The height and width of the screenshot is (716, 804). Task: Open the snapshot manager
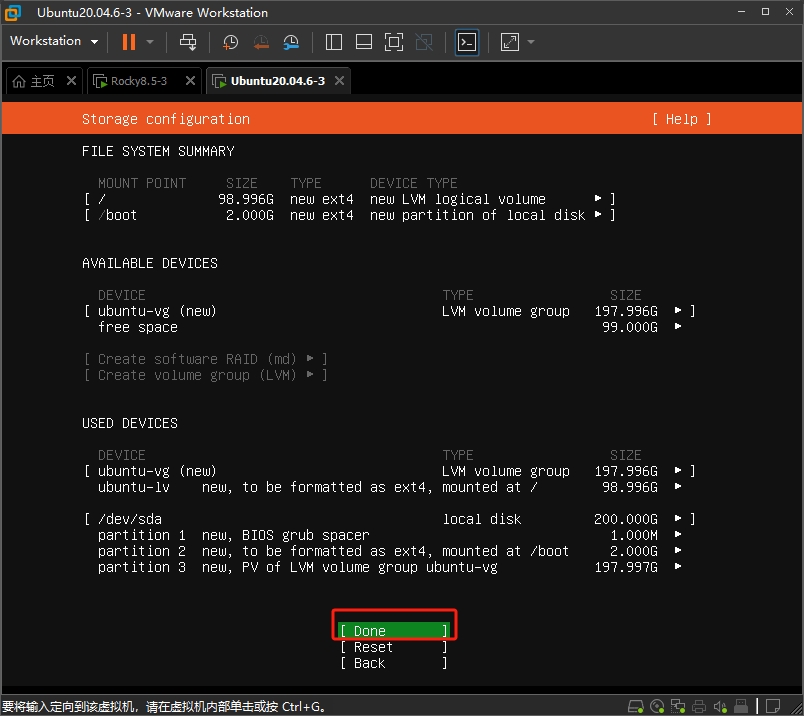pyautogui.click(x=291, y=42)
